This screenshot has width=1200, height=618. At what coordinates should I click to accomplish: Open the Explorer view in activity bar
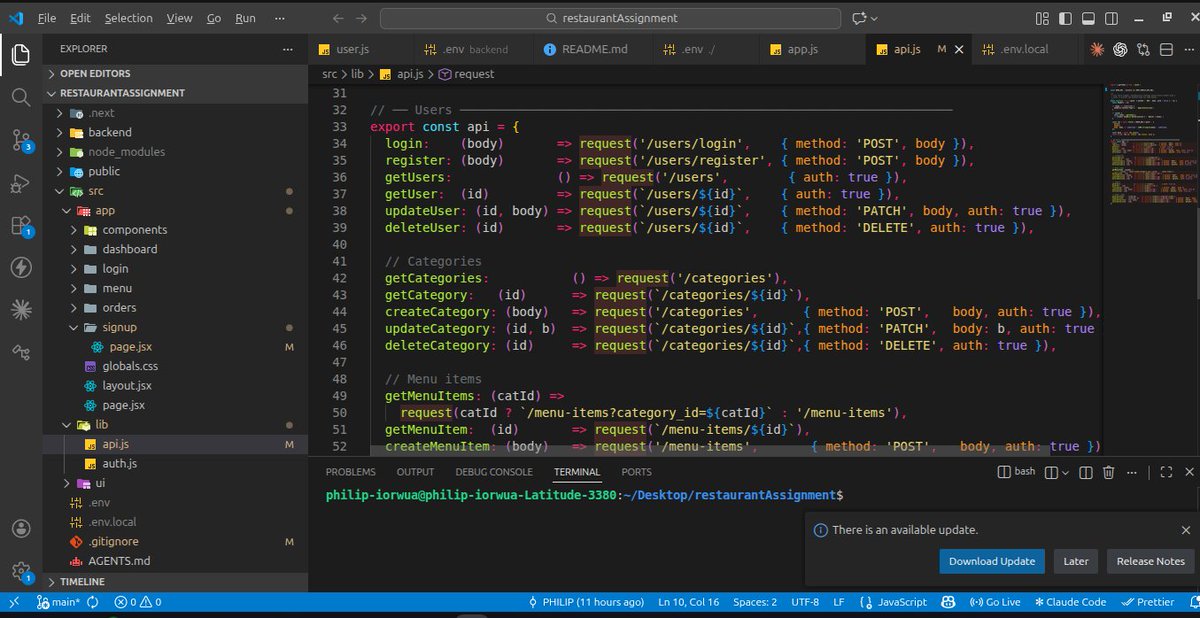(21, 55)
